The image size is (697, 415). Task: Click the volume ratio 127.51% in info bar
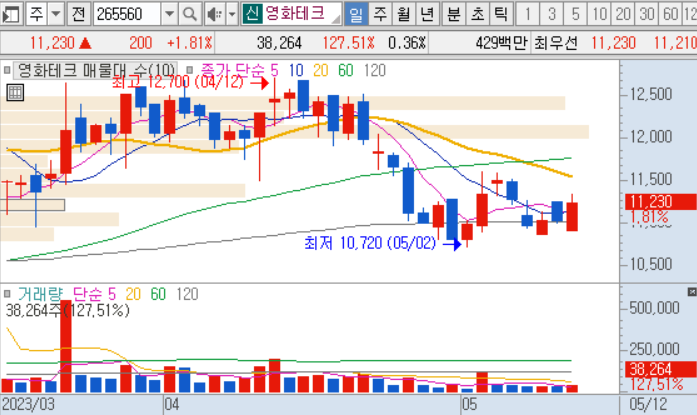[348, 43]
